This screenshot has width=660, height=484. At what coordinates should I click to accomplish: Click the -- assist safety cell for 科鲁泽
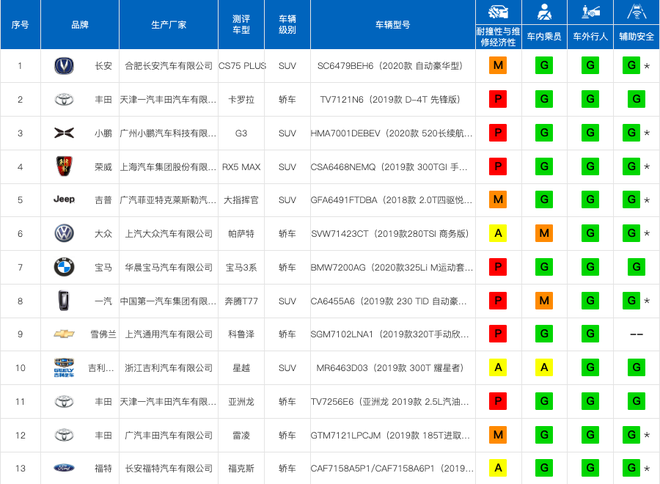point(636,334)
